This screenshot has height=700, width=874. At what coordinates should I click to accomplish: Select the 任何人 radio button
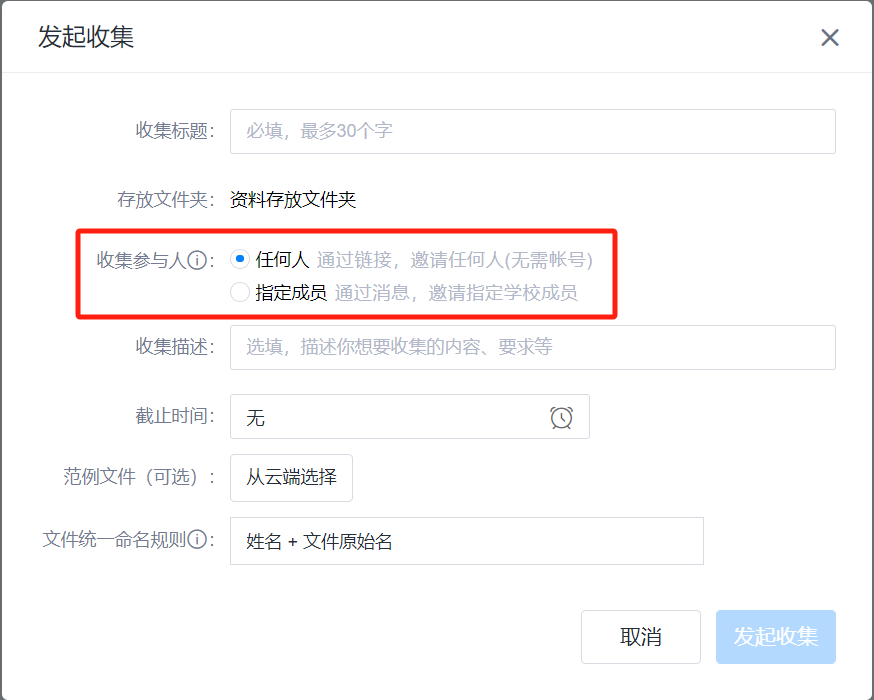pyautogui.click(x=239, y=260)
